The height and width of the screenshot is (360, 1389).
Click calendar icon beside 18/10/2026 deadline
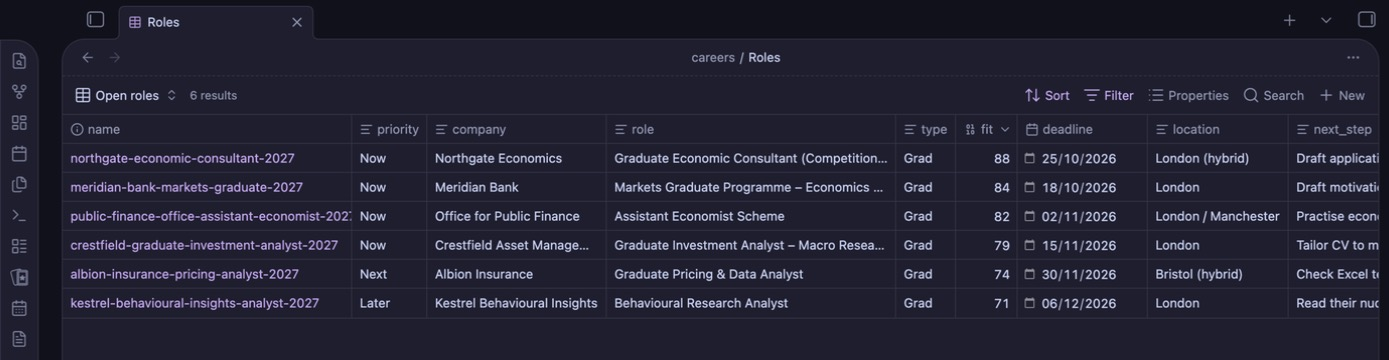[1030, 187]
